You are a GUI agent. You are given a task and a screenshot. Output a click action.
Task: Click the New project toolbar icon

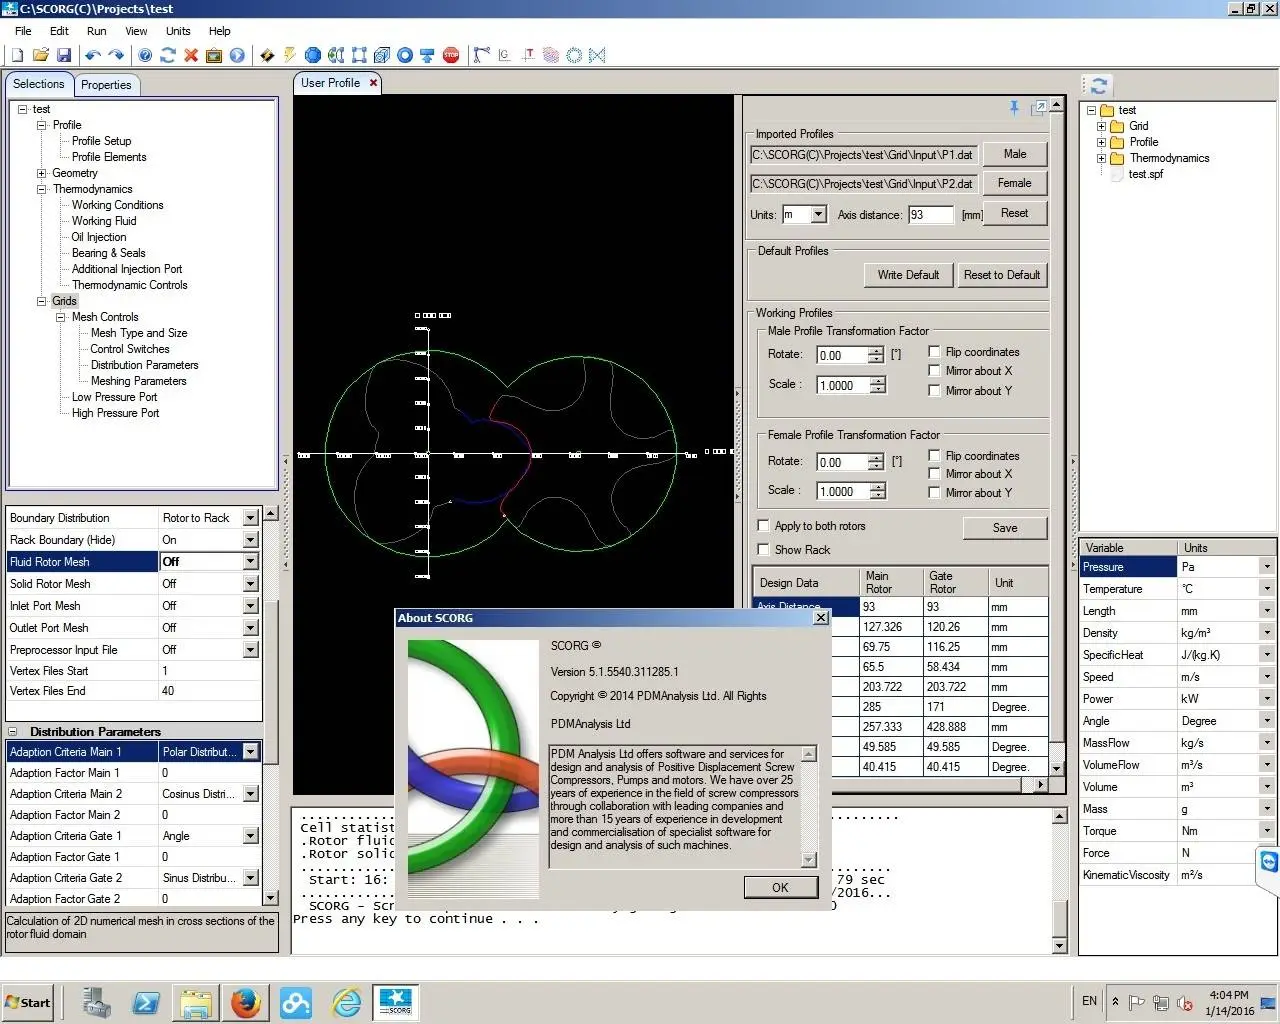(17, 55)
